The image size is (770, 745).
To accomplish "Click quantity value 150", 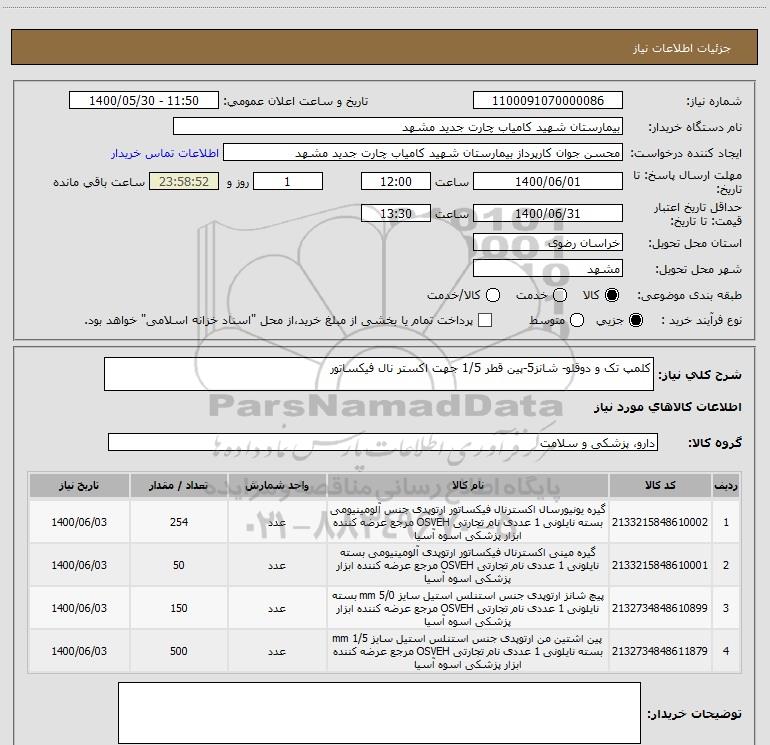I will click(x=179, y=608).
